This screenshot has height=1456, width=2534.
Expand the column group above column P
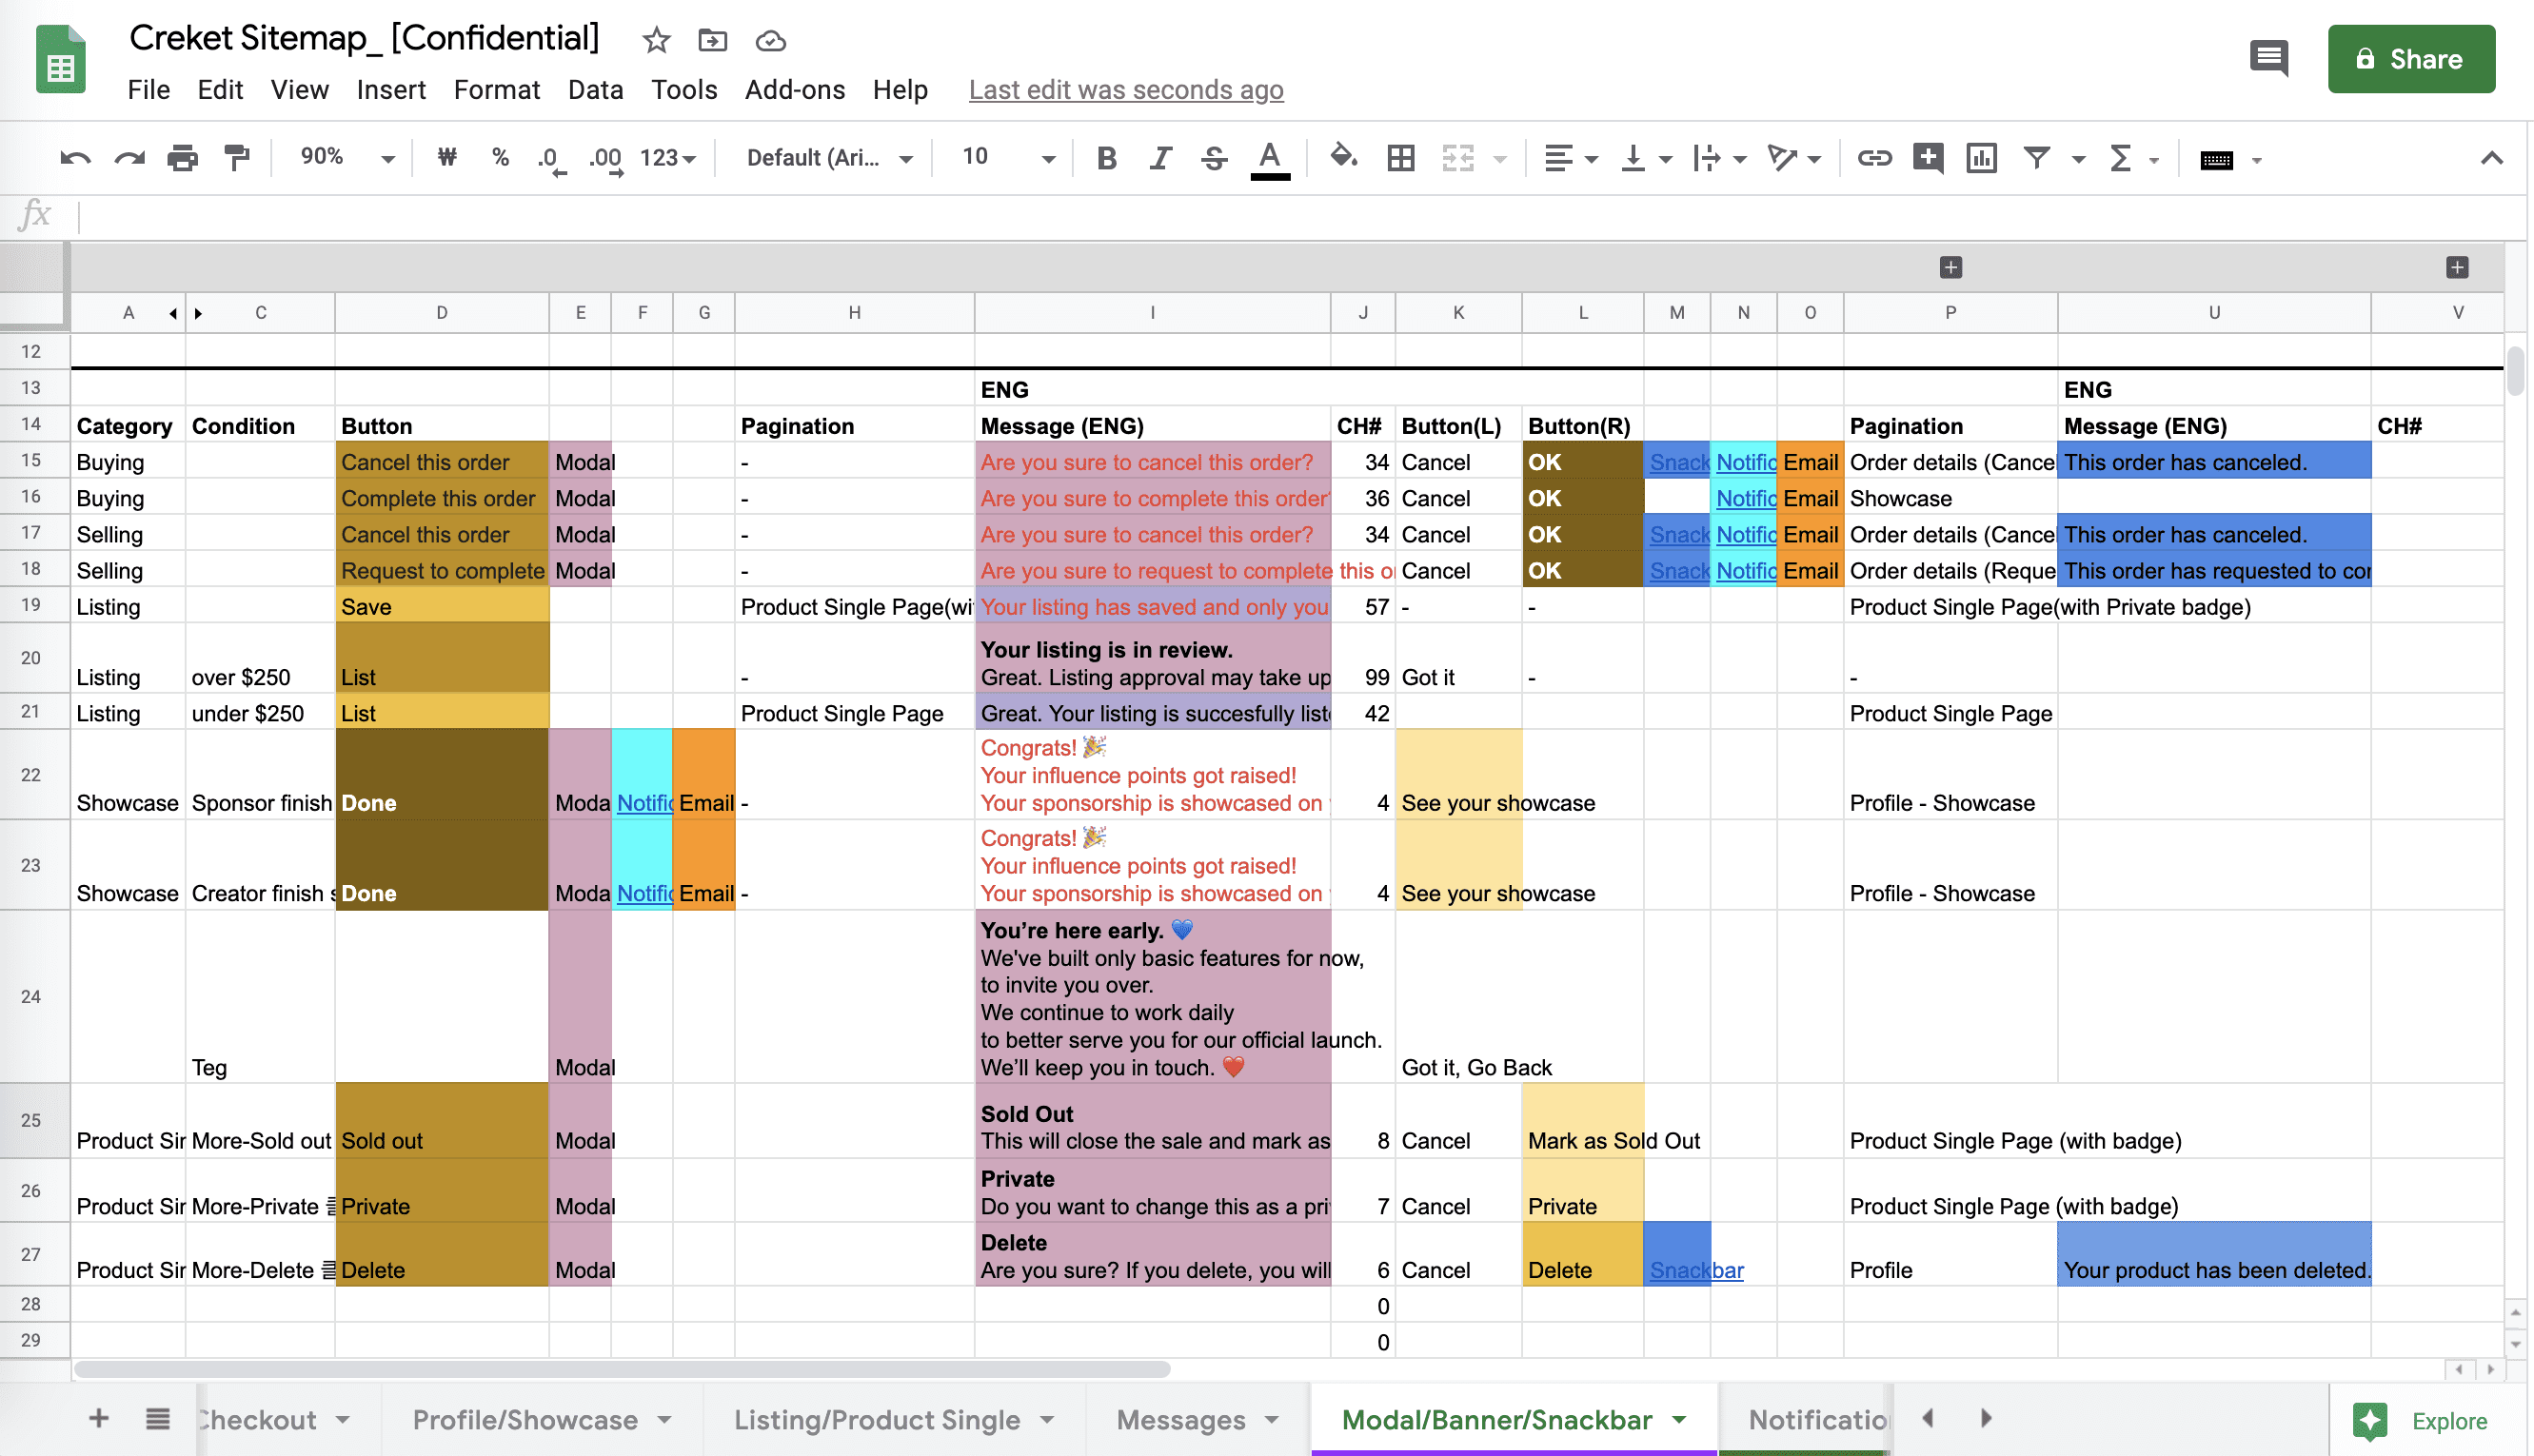click(1950, 267)
